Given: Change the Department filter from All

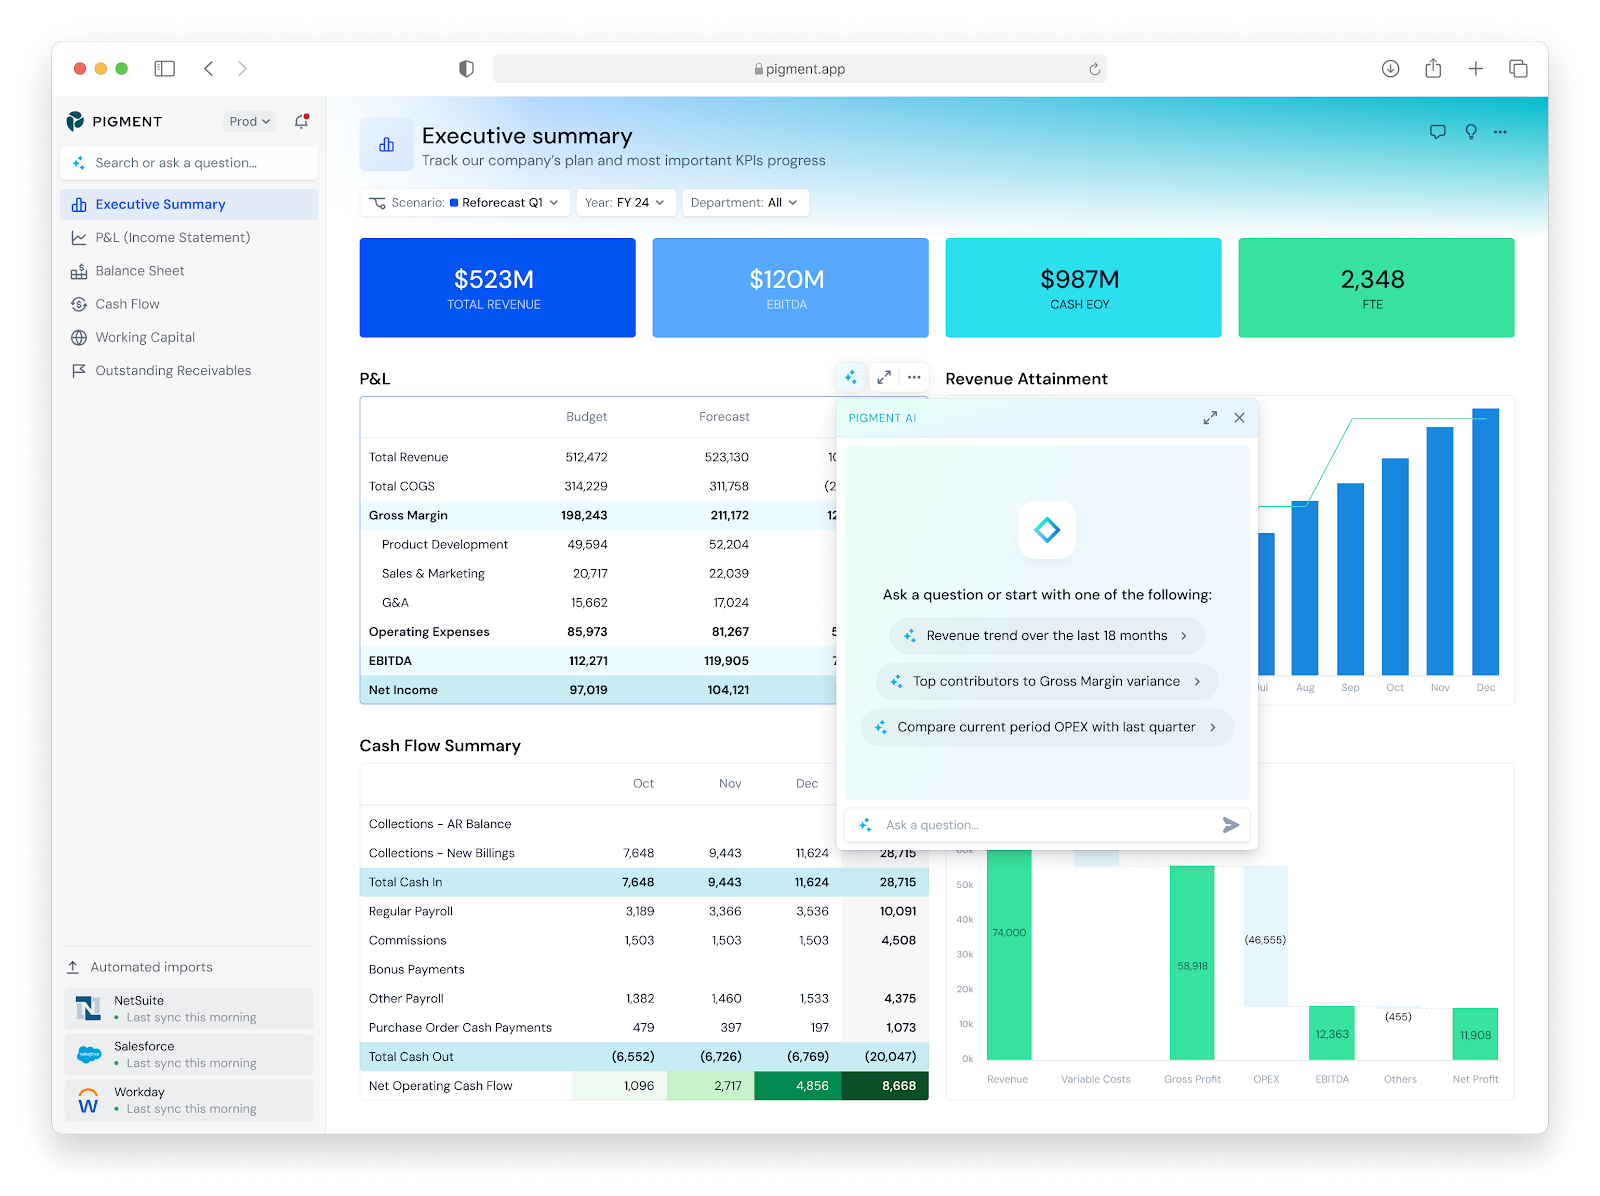Looking at the screenshot, I should coord(745,202).
